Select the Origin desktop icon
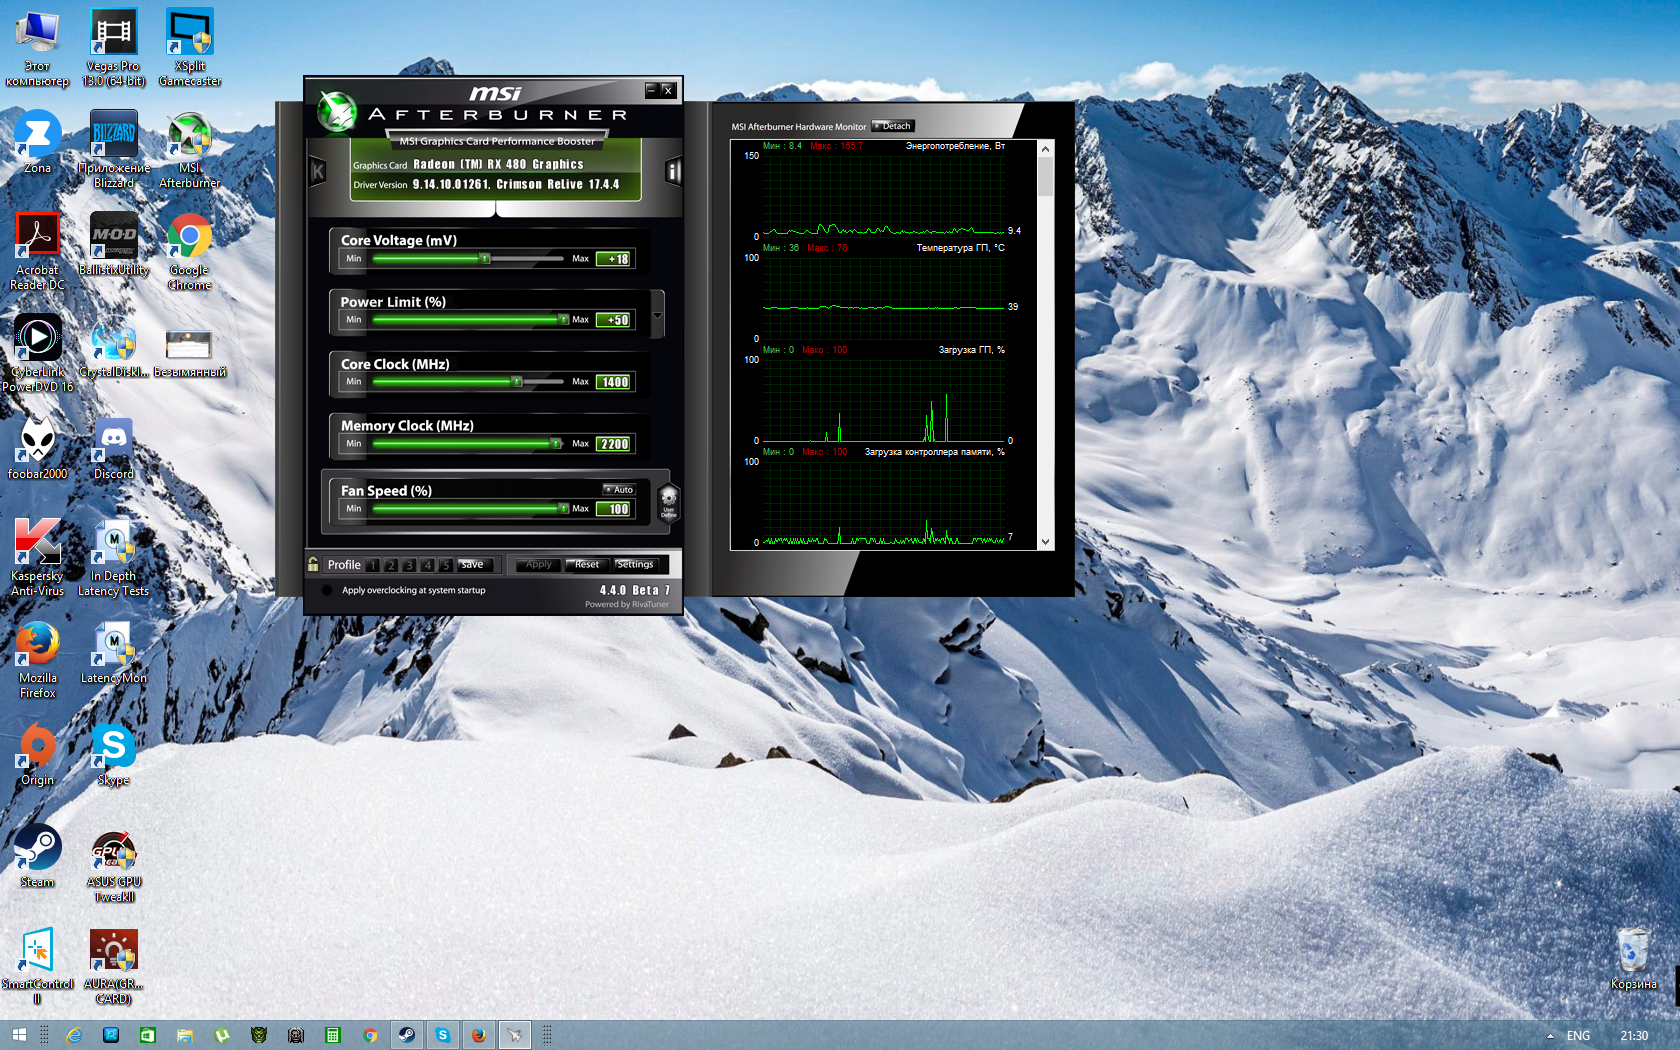Viewport: 1680px width, 1050px height. [x=37, y=754]
